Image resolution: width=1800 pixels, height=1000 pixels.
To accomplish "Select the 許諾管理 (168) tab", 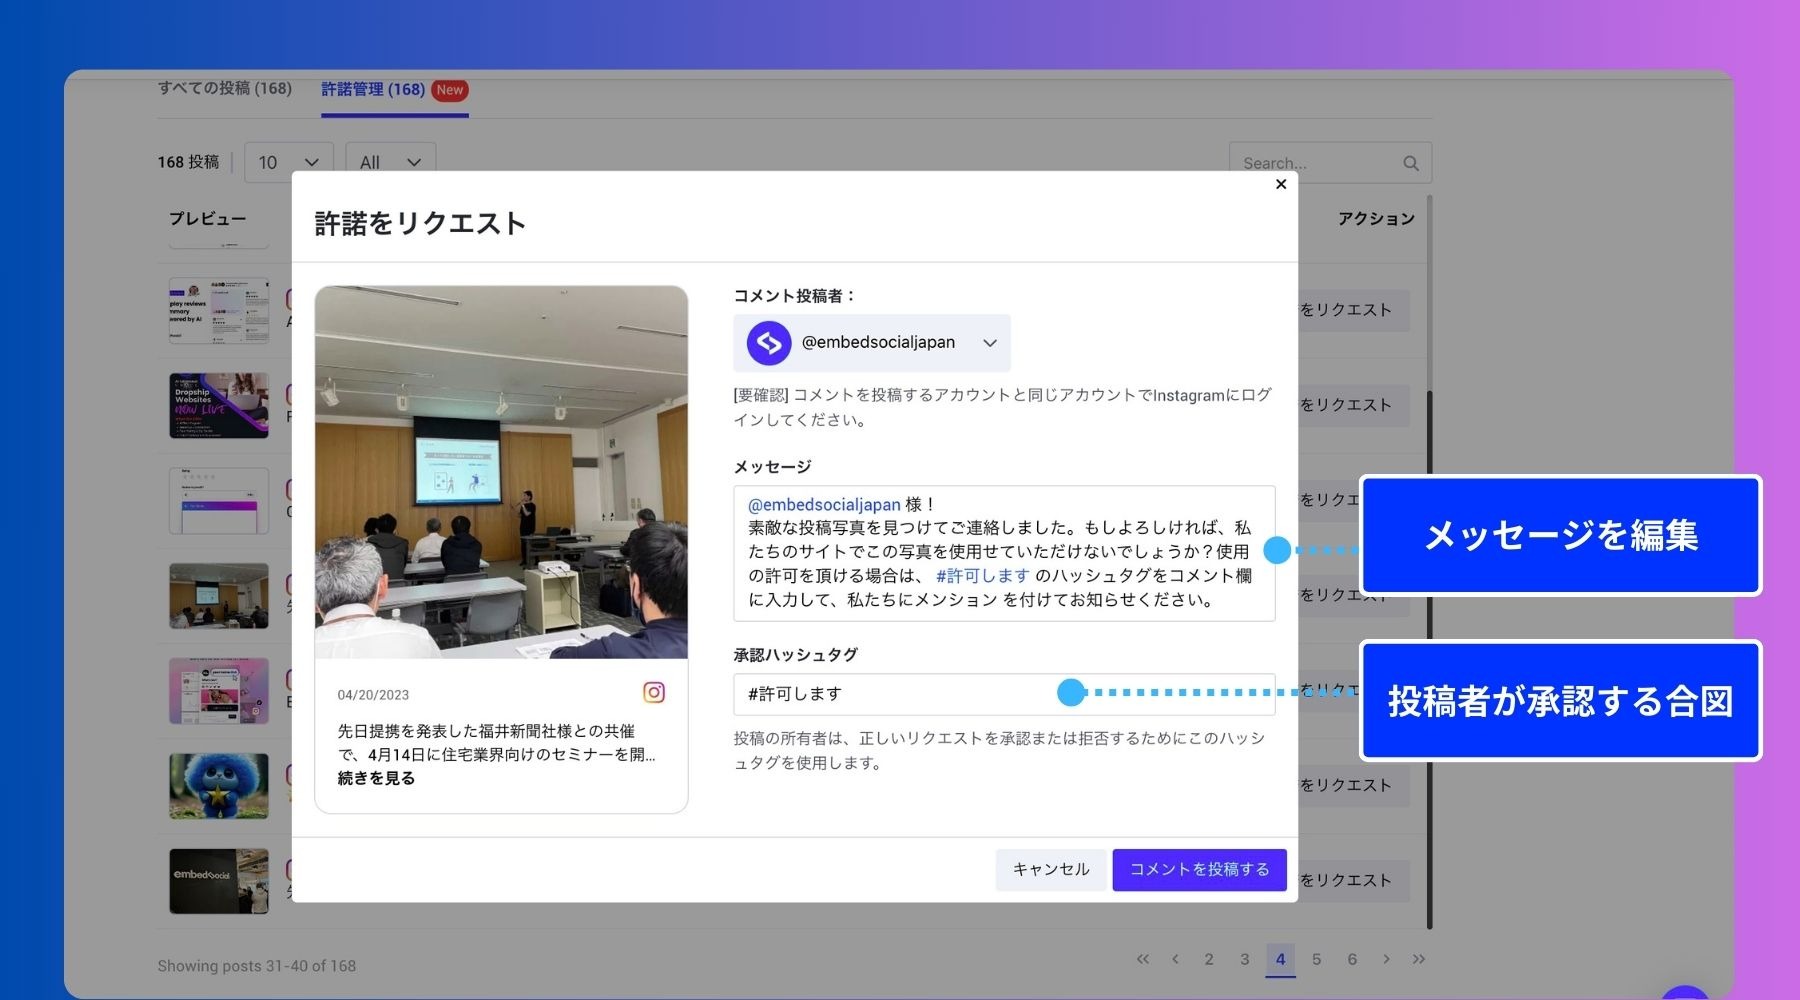I will pos(373,89).
